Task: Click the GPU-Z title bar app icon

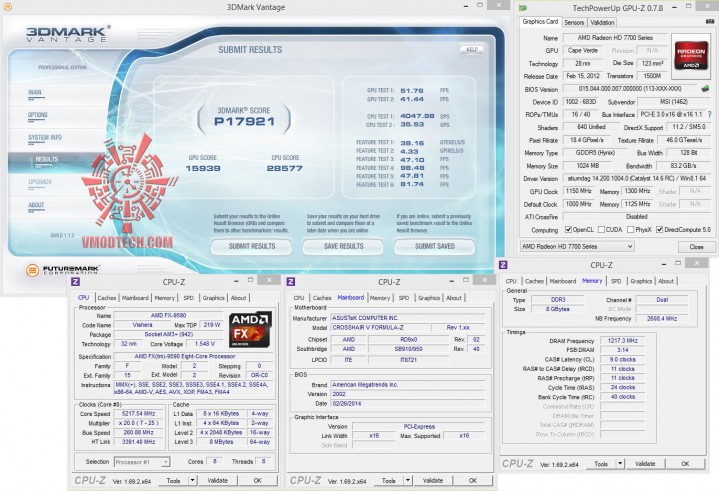Action: point(523,8)
